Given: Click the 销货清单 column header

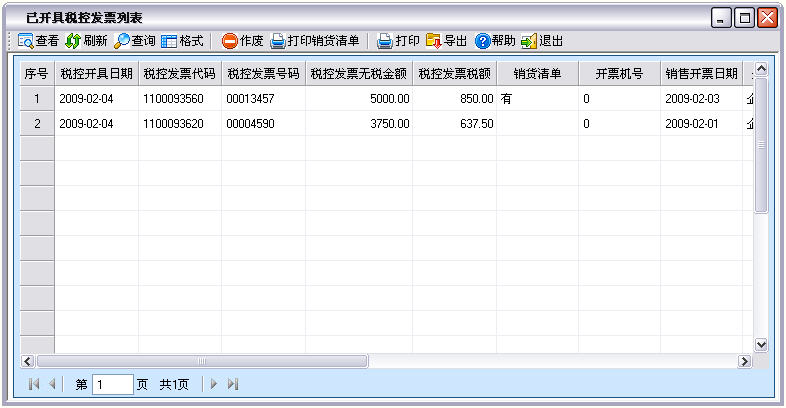Looking at the screenshot, I should click(537, 74).
